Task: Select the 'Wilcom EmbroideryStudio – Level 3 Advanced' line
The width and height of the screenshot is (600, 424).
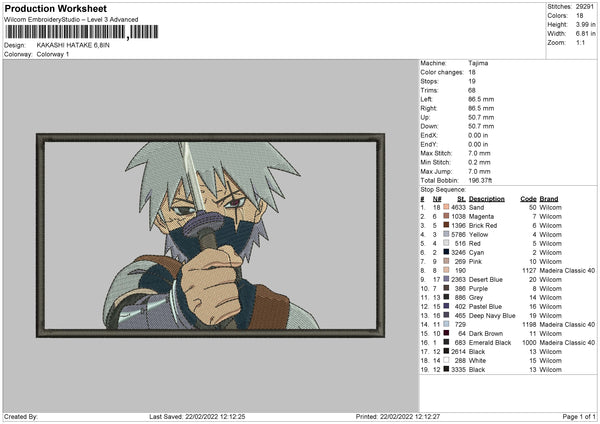Action: [x=71, y=20]
